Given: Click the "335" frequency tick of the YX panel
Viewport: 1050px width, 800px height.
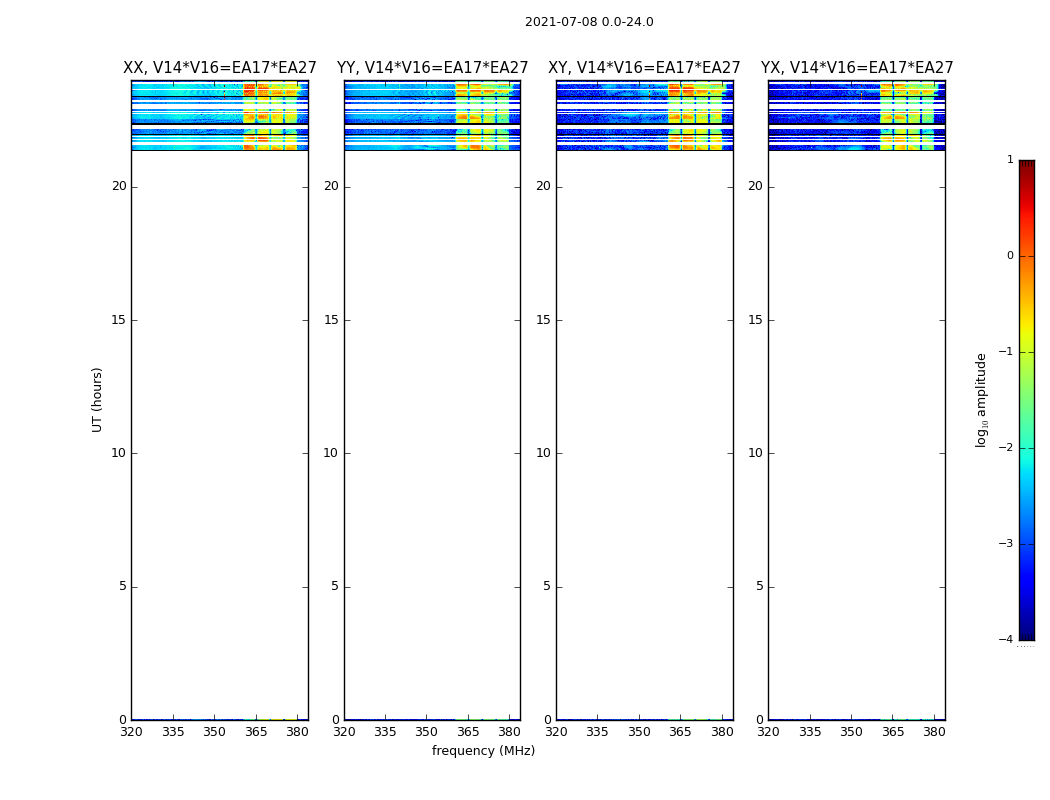Looking at the screenshot, I should click(810, 732).
